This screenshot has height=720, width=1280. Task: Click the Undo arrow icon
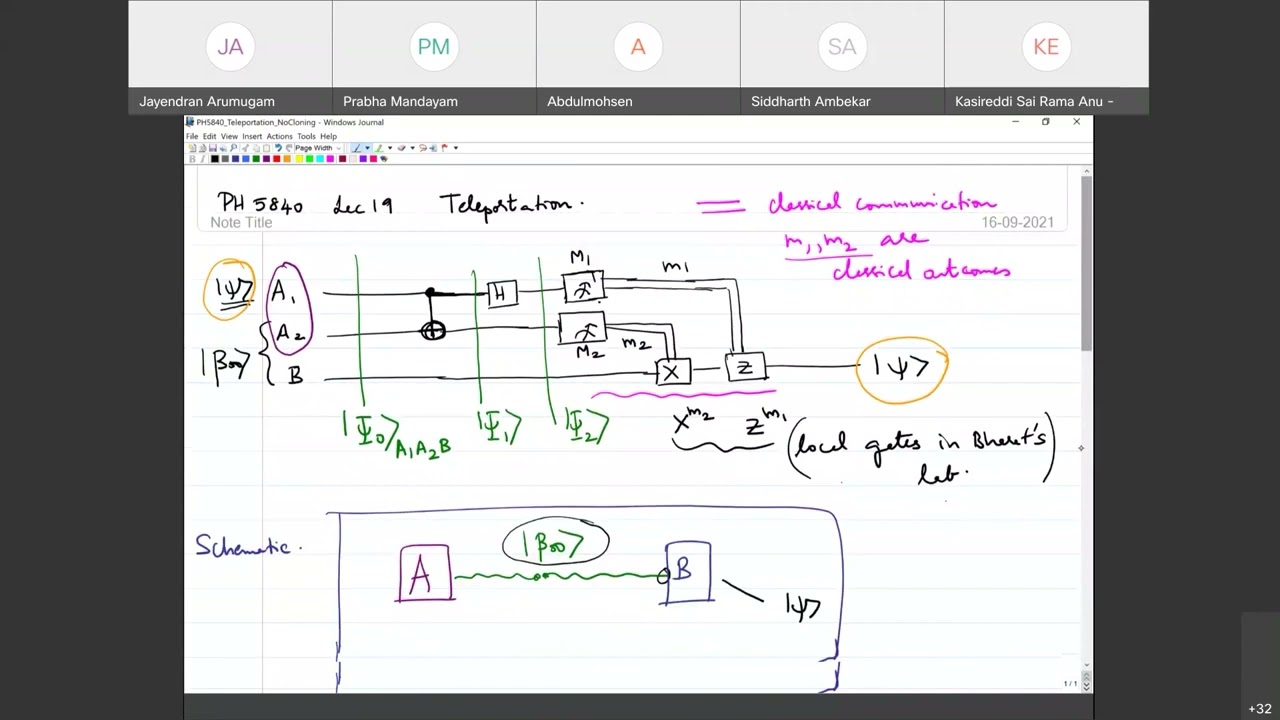tap(278, 148)
